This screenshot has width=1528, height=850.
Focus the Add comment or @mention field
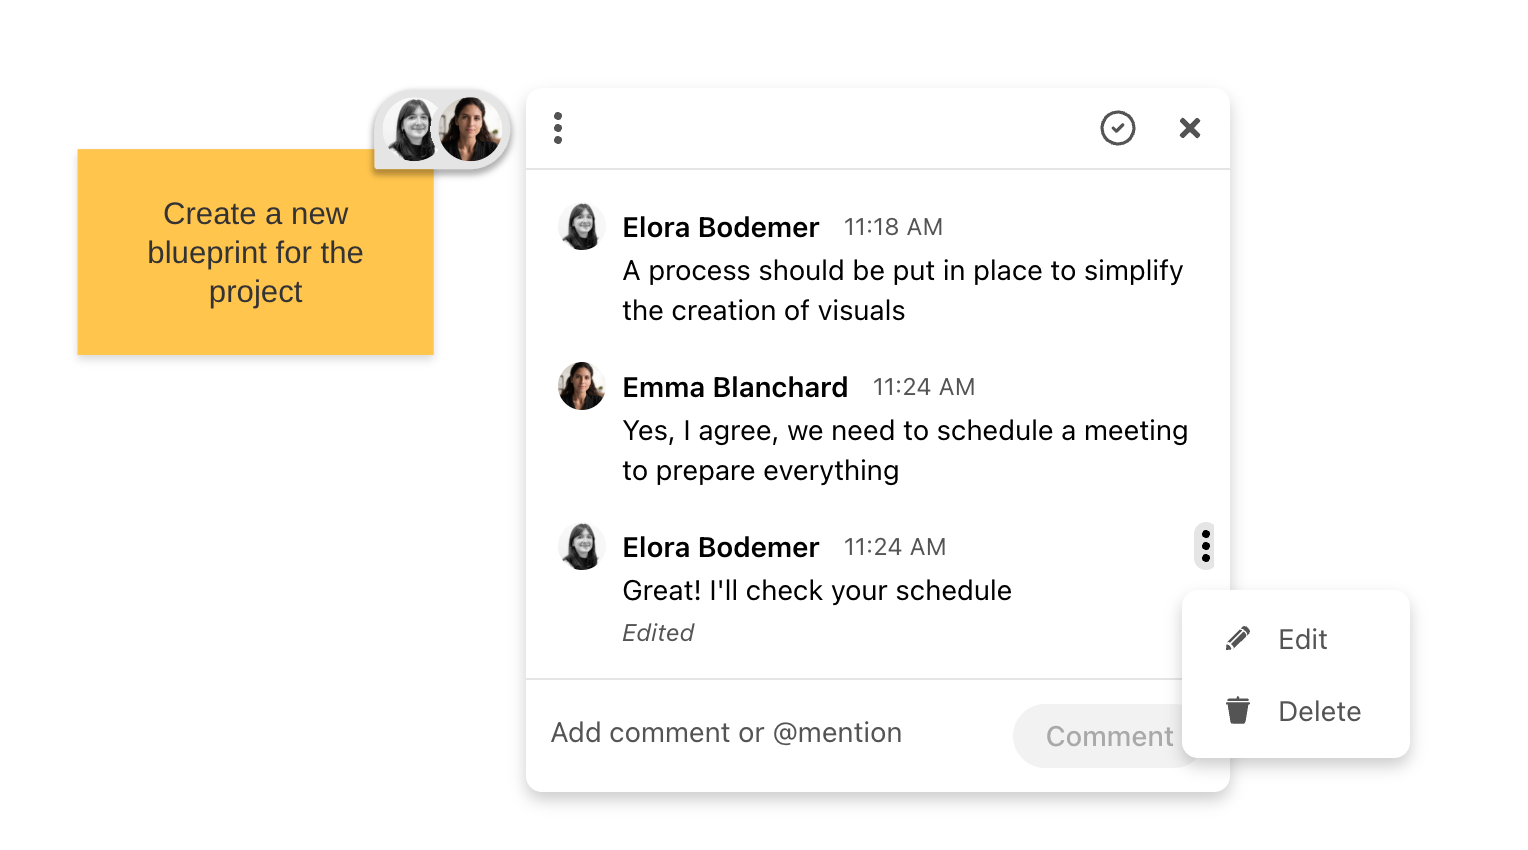tap(726, 733)
